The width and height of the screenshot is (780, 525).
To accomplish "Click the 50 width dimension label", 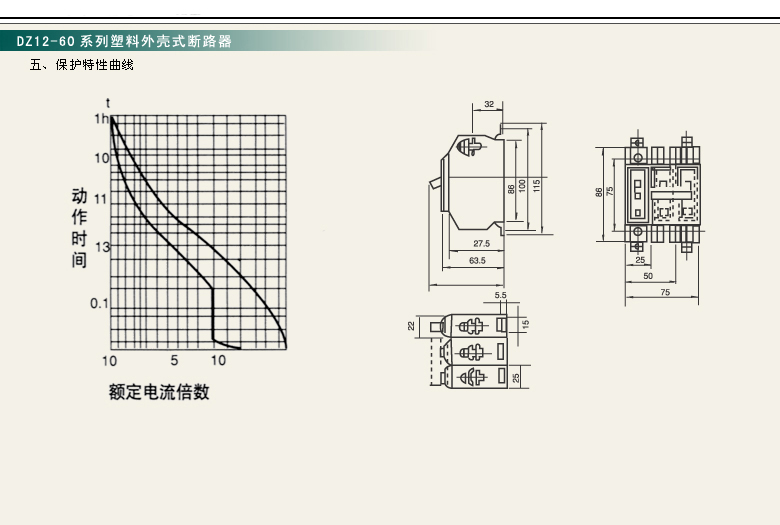I will click(x=648, y=275).
